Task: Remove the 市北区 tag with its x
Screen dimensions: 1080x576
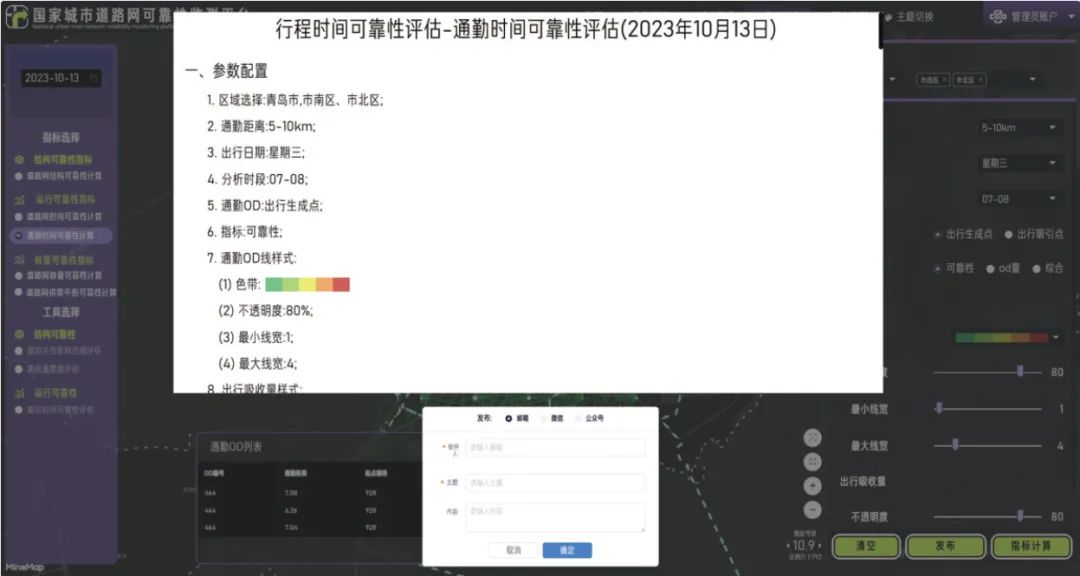Action: 980,80
